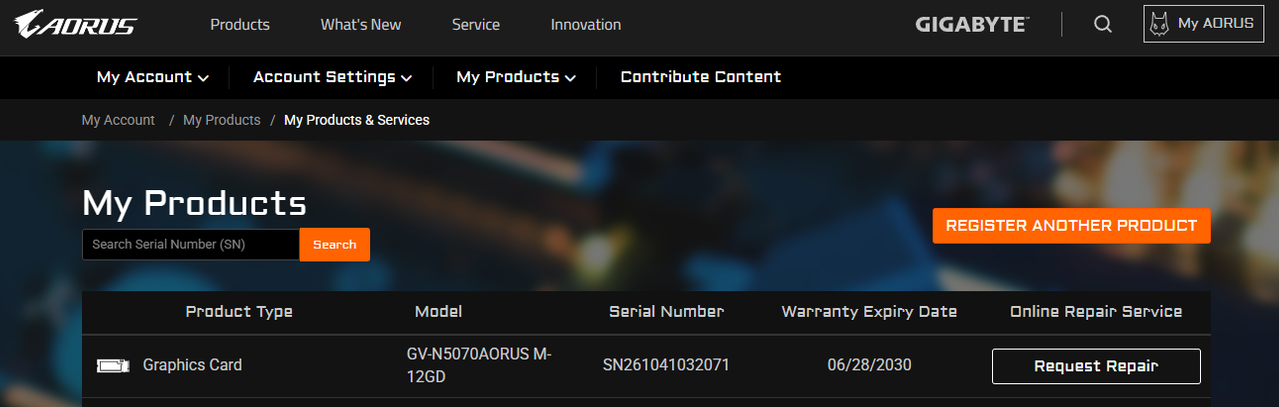This screenshot has height=407, width=1279.
Task: Open the Service menu item
Action: pos(476,24)
